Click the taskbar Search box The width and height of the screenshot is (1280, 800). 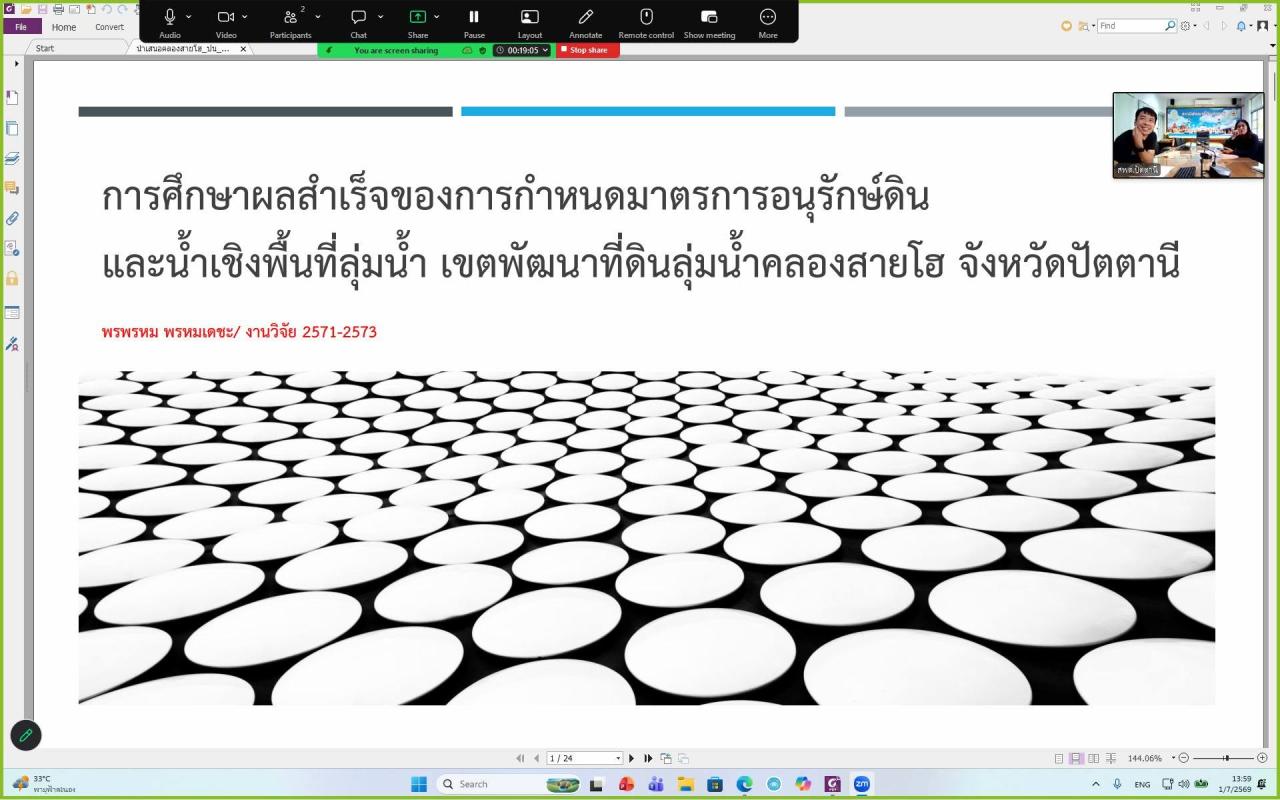click(510, 784)
